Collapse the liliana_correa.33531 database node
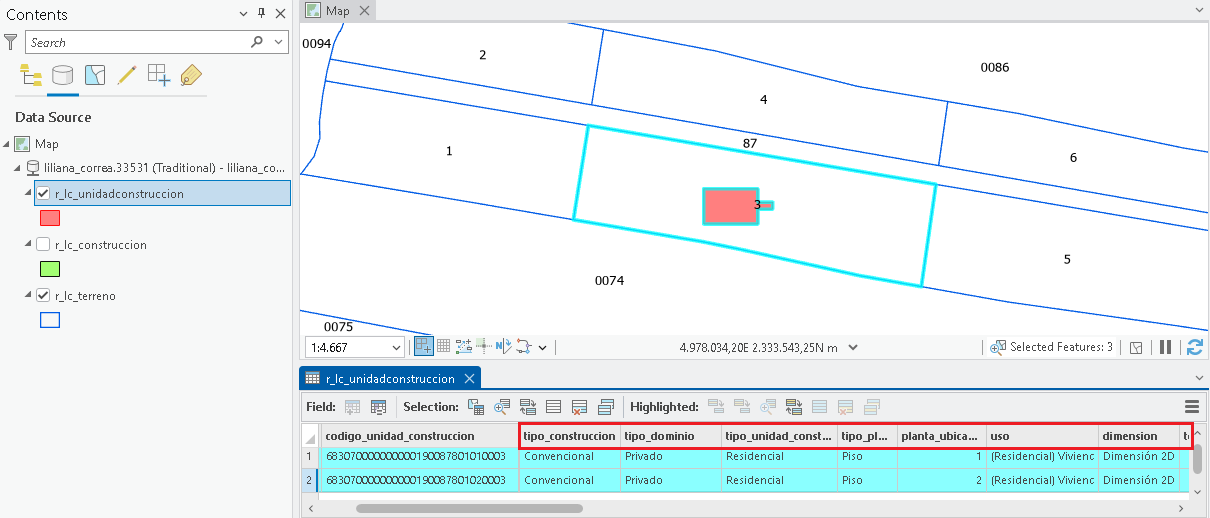1210x518 pixels. tap(18, 168)
